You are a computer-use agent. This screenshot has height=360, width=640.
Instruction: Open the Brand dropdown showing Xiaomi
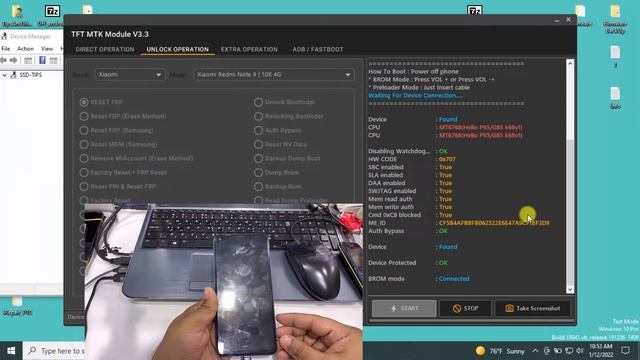(130, 75)
